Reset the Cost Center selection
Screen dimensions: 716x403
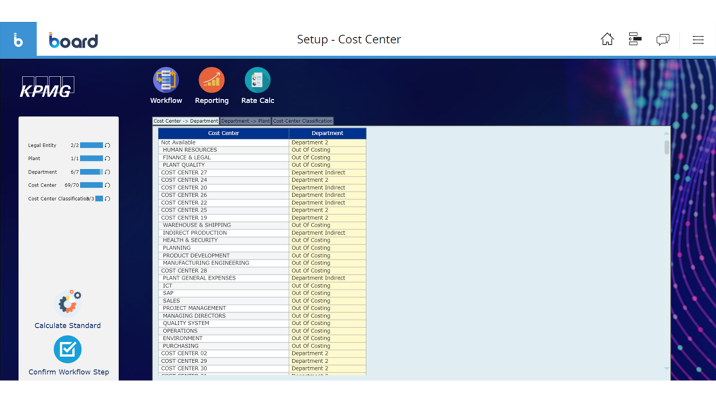[x=108, y=185]
